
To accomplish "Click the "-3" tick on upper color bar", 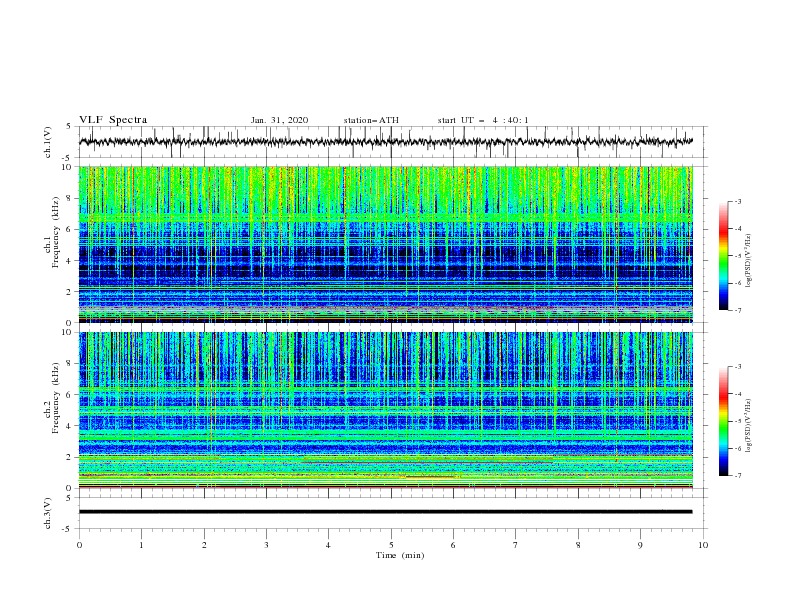I will pyautogui.click(x=737, y=201).
